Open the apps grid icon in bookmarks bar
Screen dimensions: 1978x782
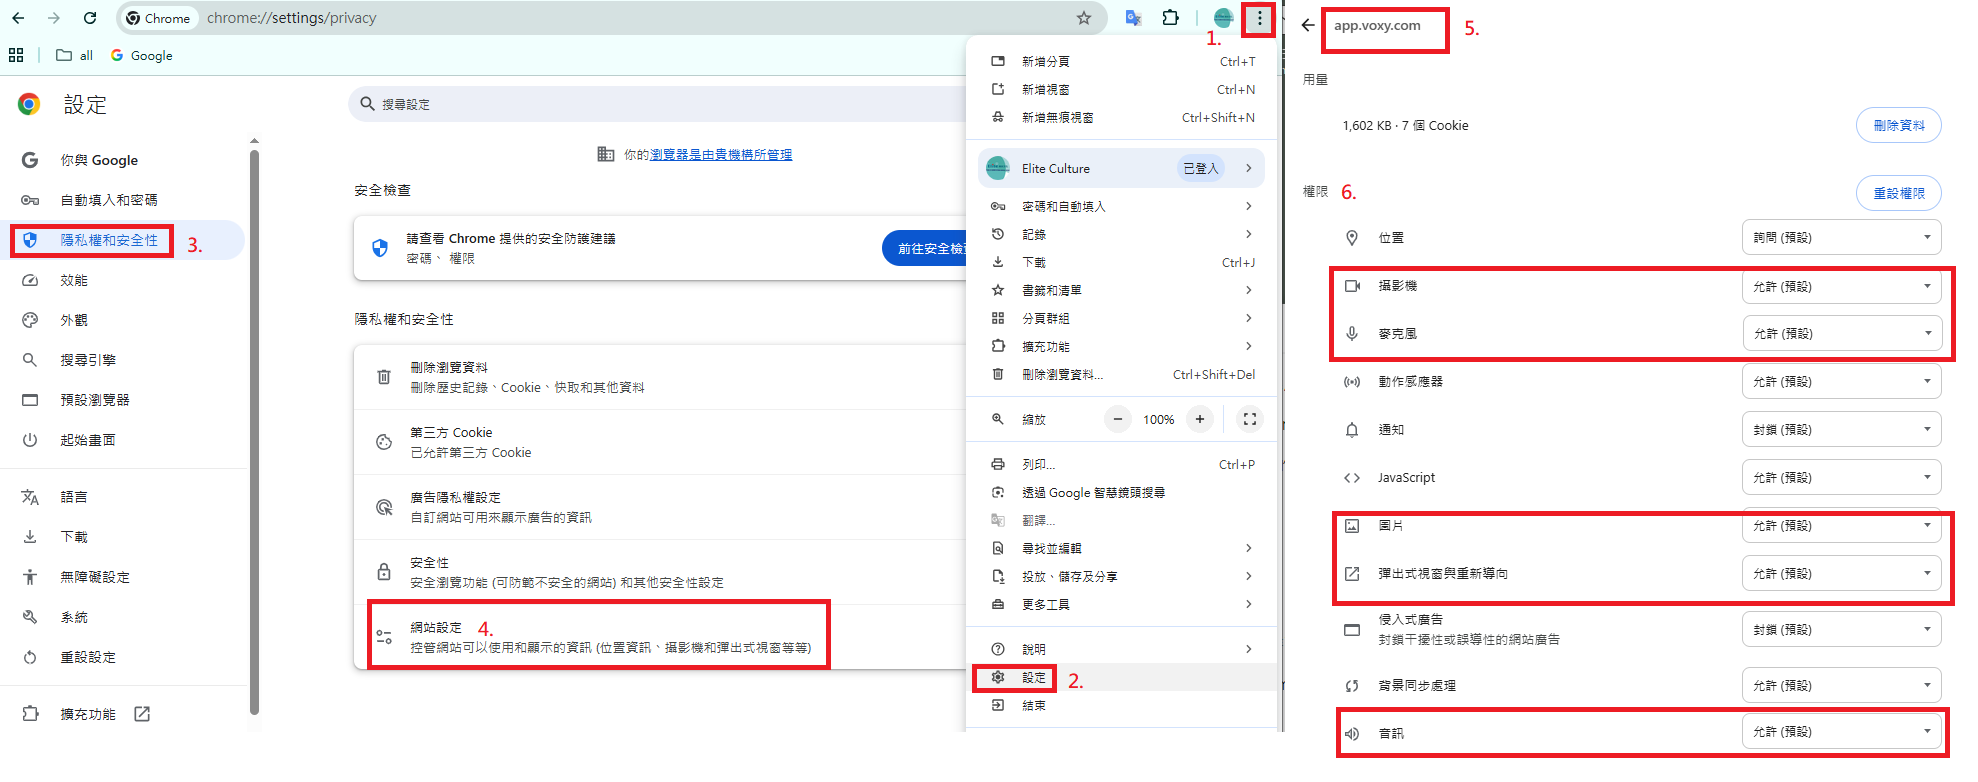click(16, 56)
